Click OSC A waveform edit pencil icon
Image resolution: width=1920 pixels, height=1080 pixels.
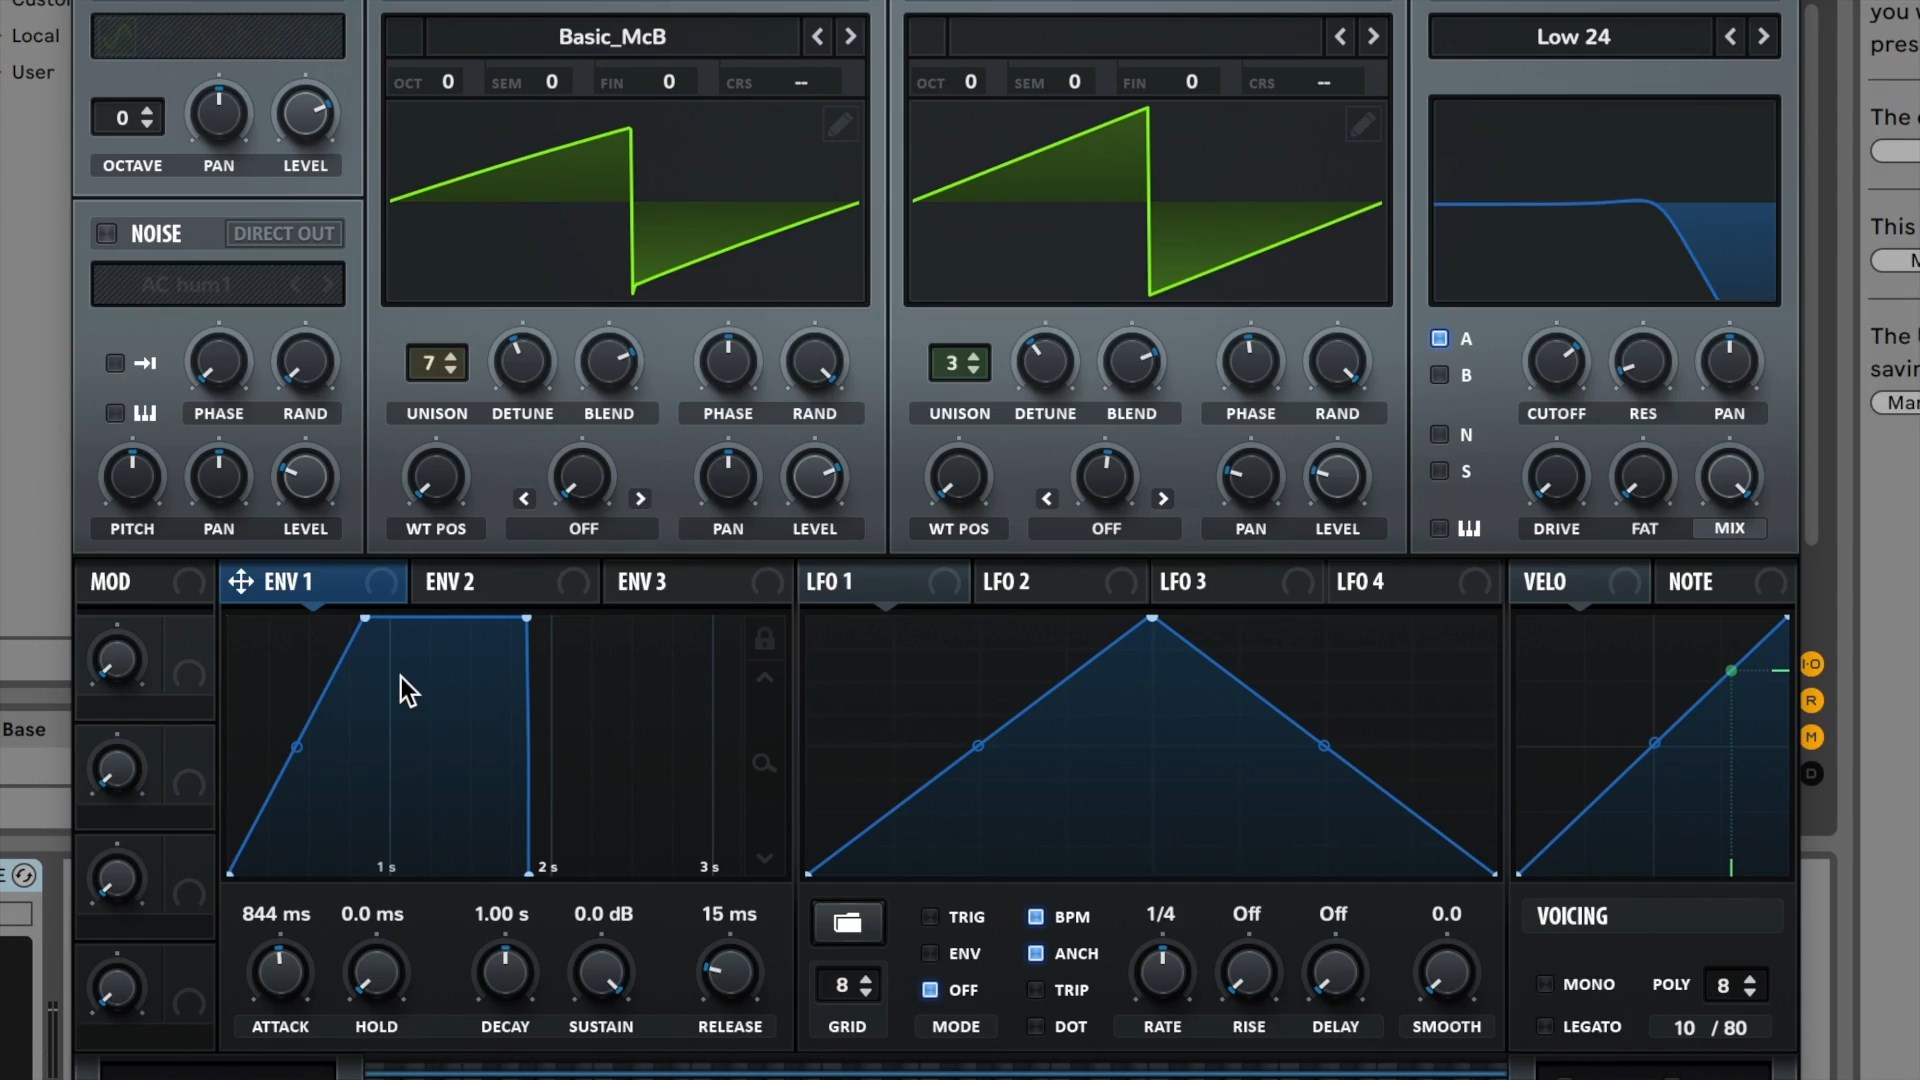coord(839,125)
